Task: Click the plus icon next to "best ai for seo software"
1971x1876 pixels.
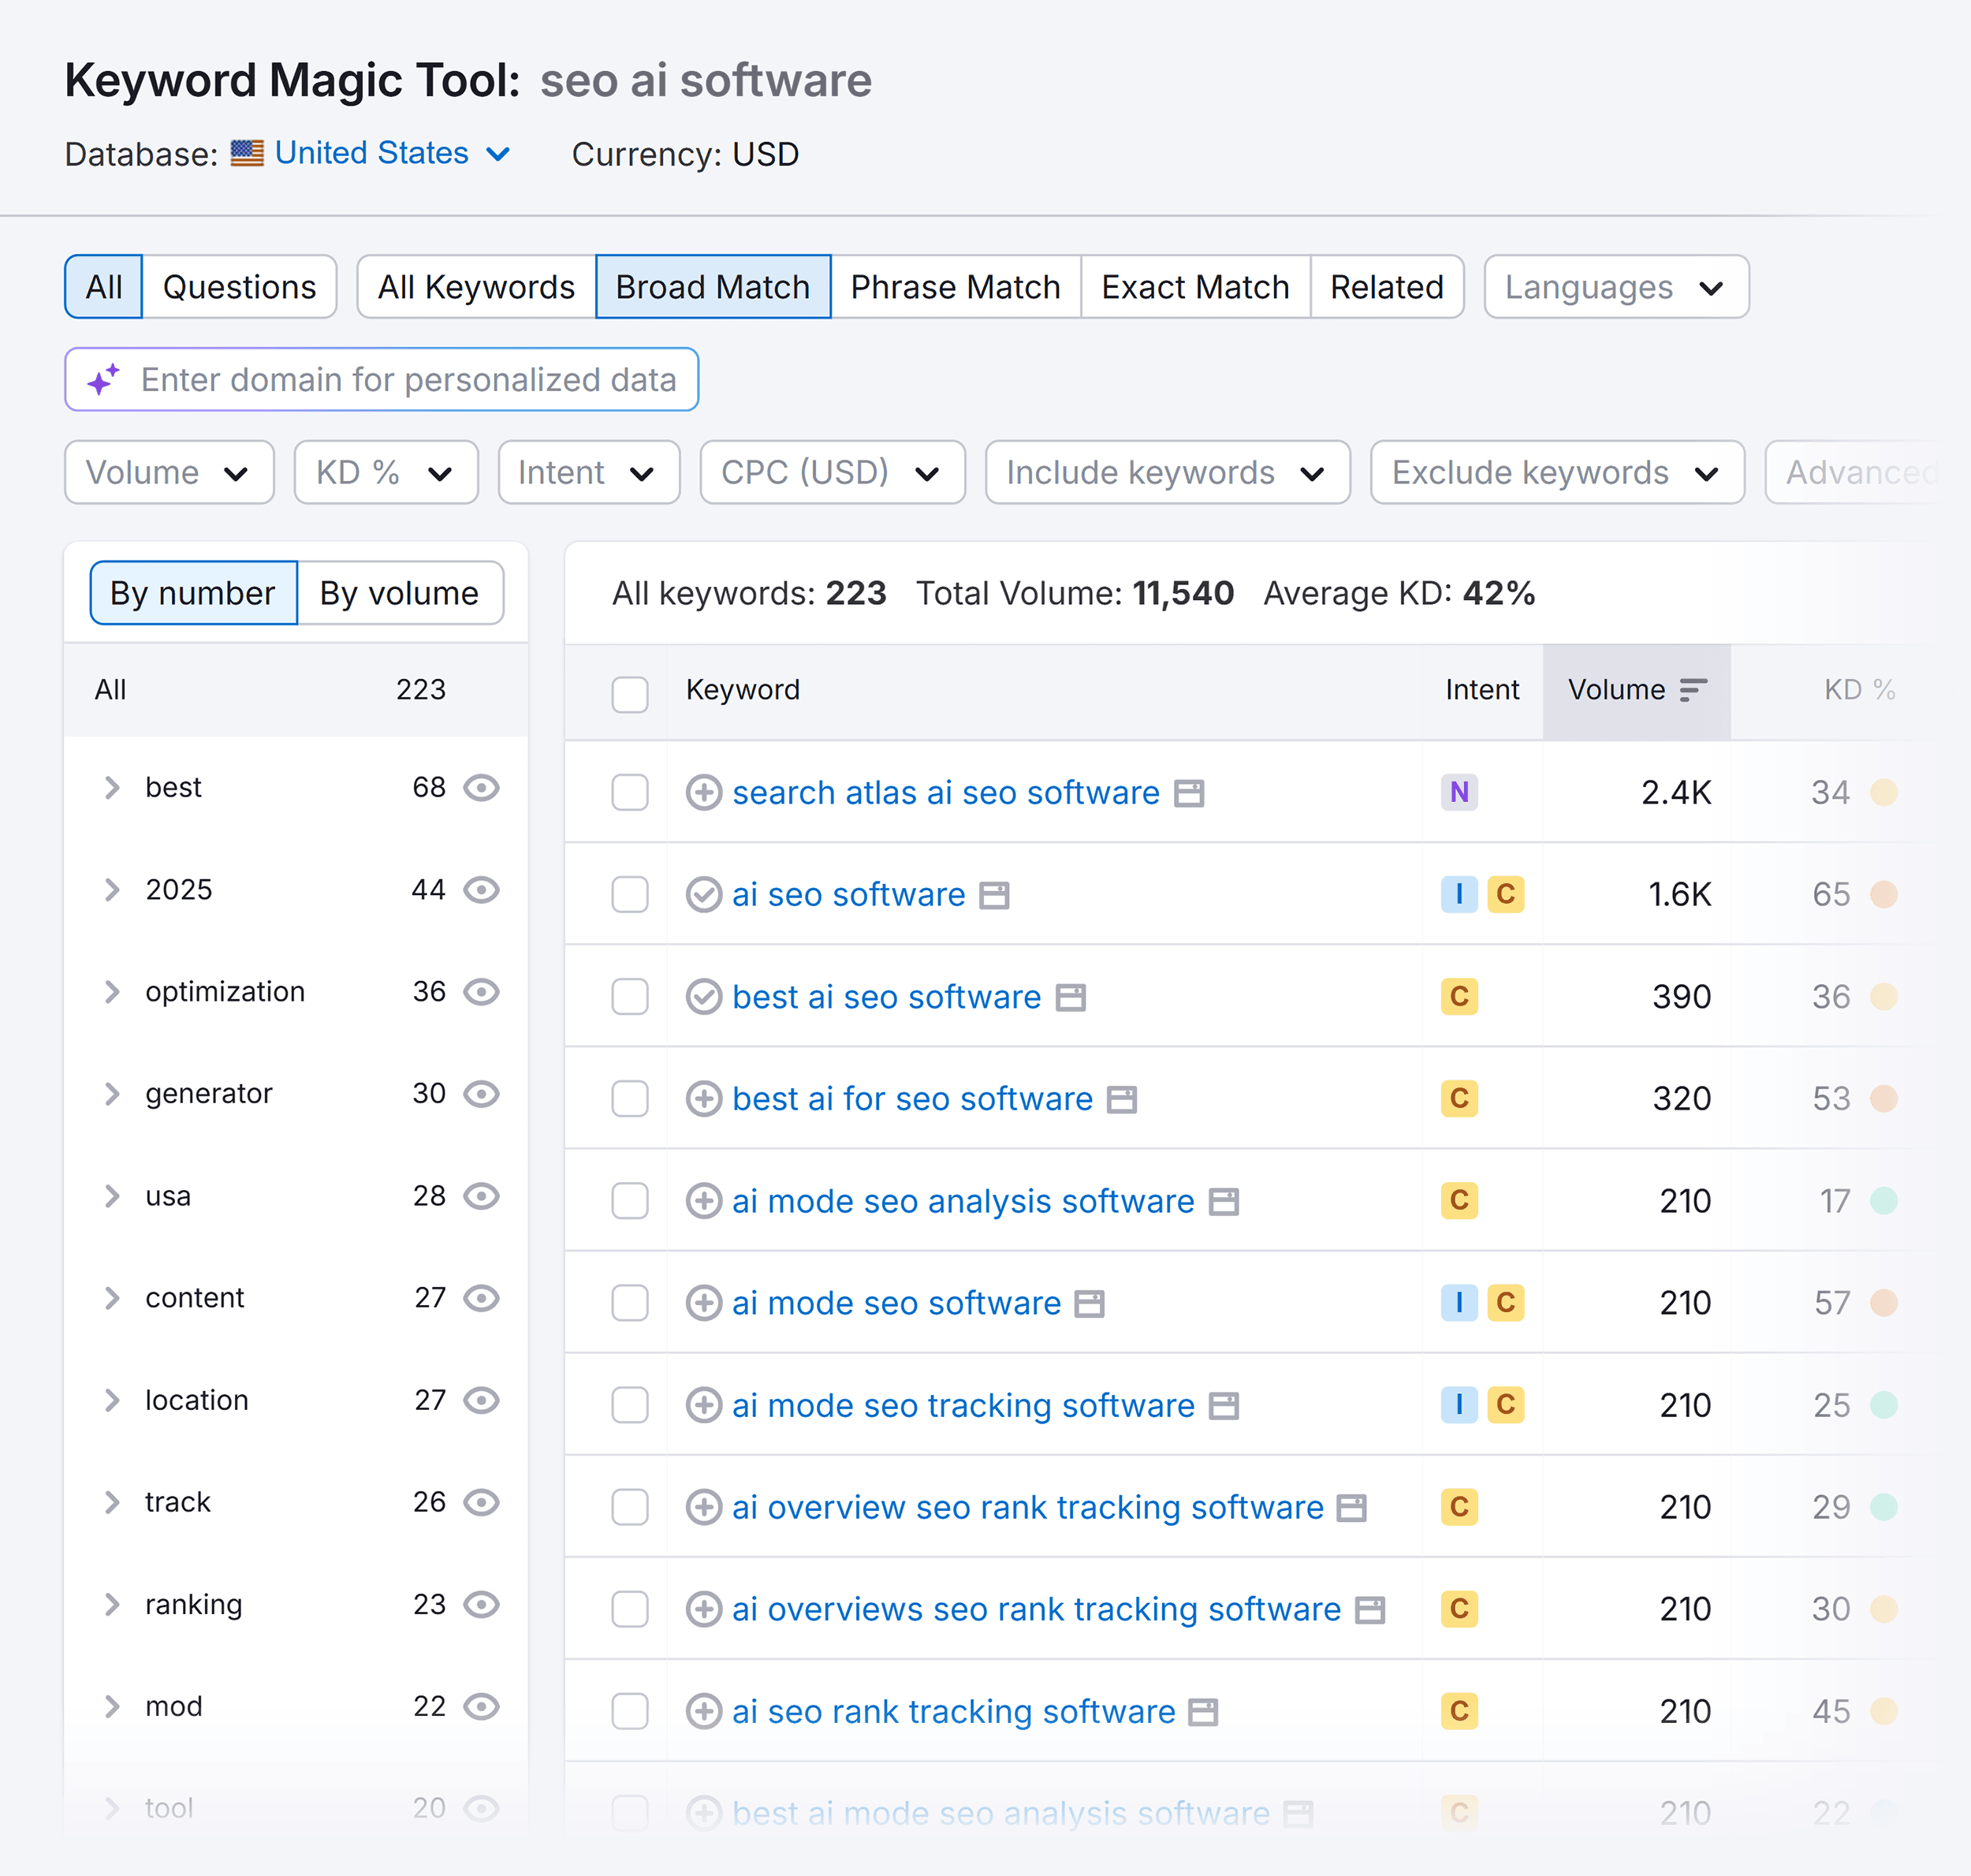Action: 704,1098
